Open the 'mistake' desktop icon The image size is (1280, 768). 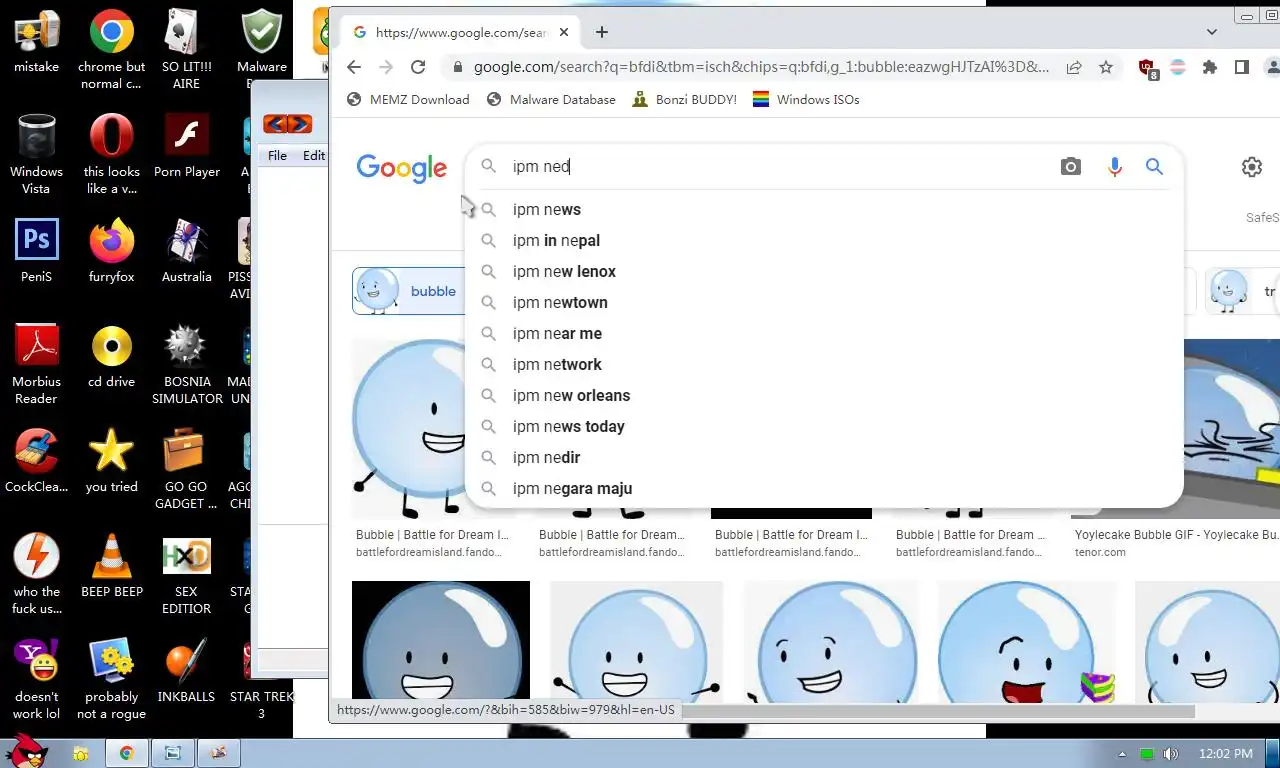(x=36, y=42)
